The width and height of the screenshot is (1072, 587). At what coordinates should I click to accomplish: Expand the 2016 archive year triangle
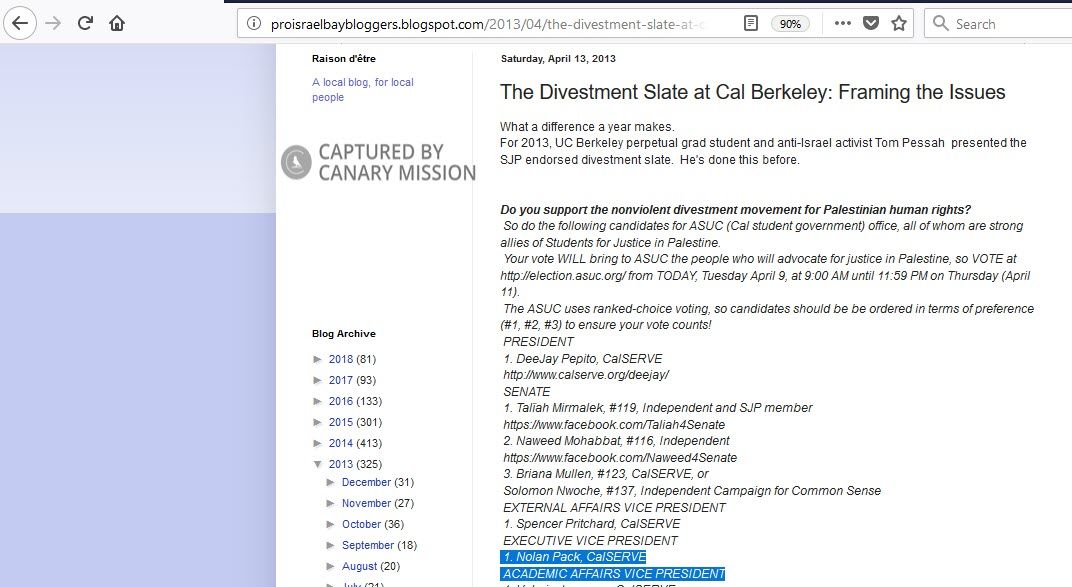pos(318,401)
